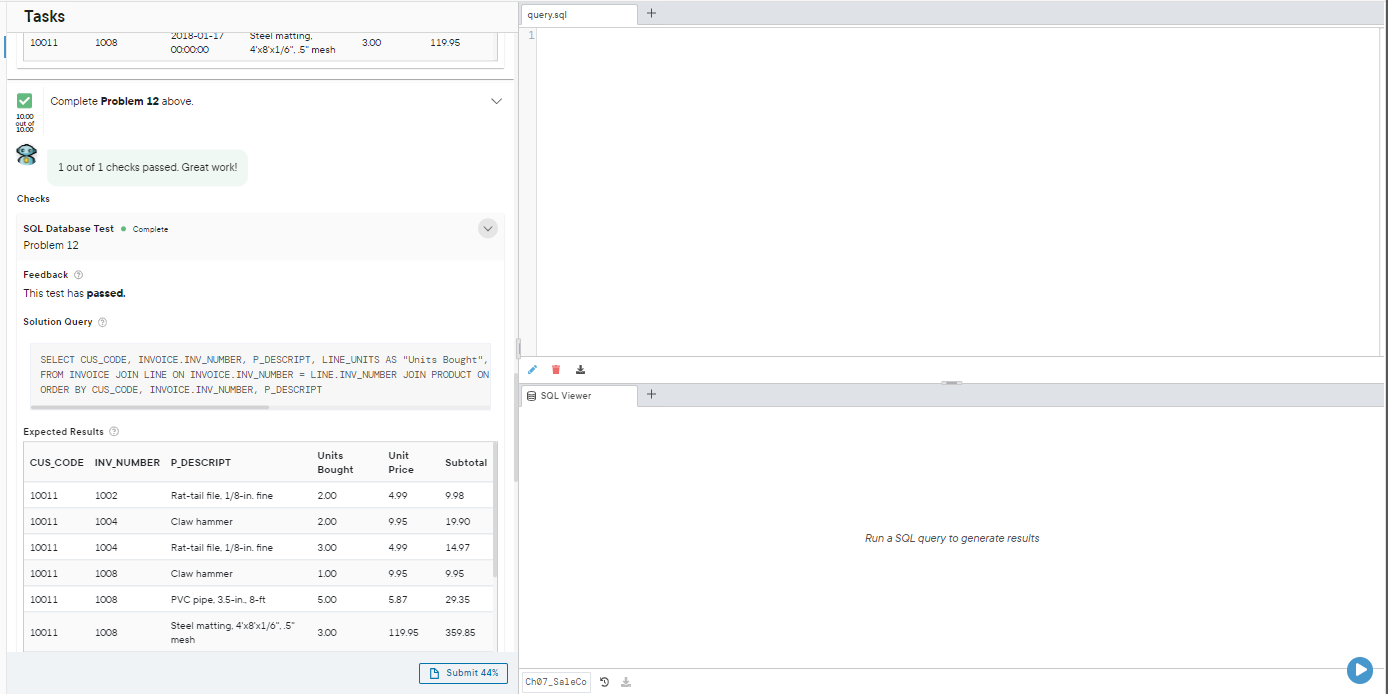Click the Submit 44% button
This screenshot has height=694, width=1388.
tap(464, 673)
